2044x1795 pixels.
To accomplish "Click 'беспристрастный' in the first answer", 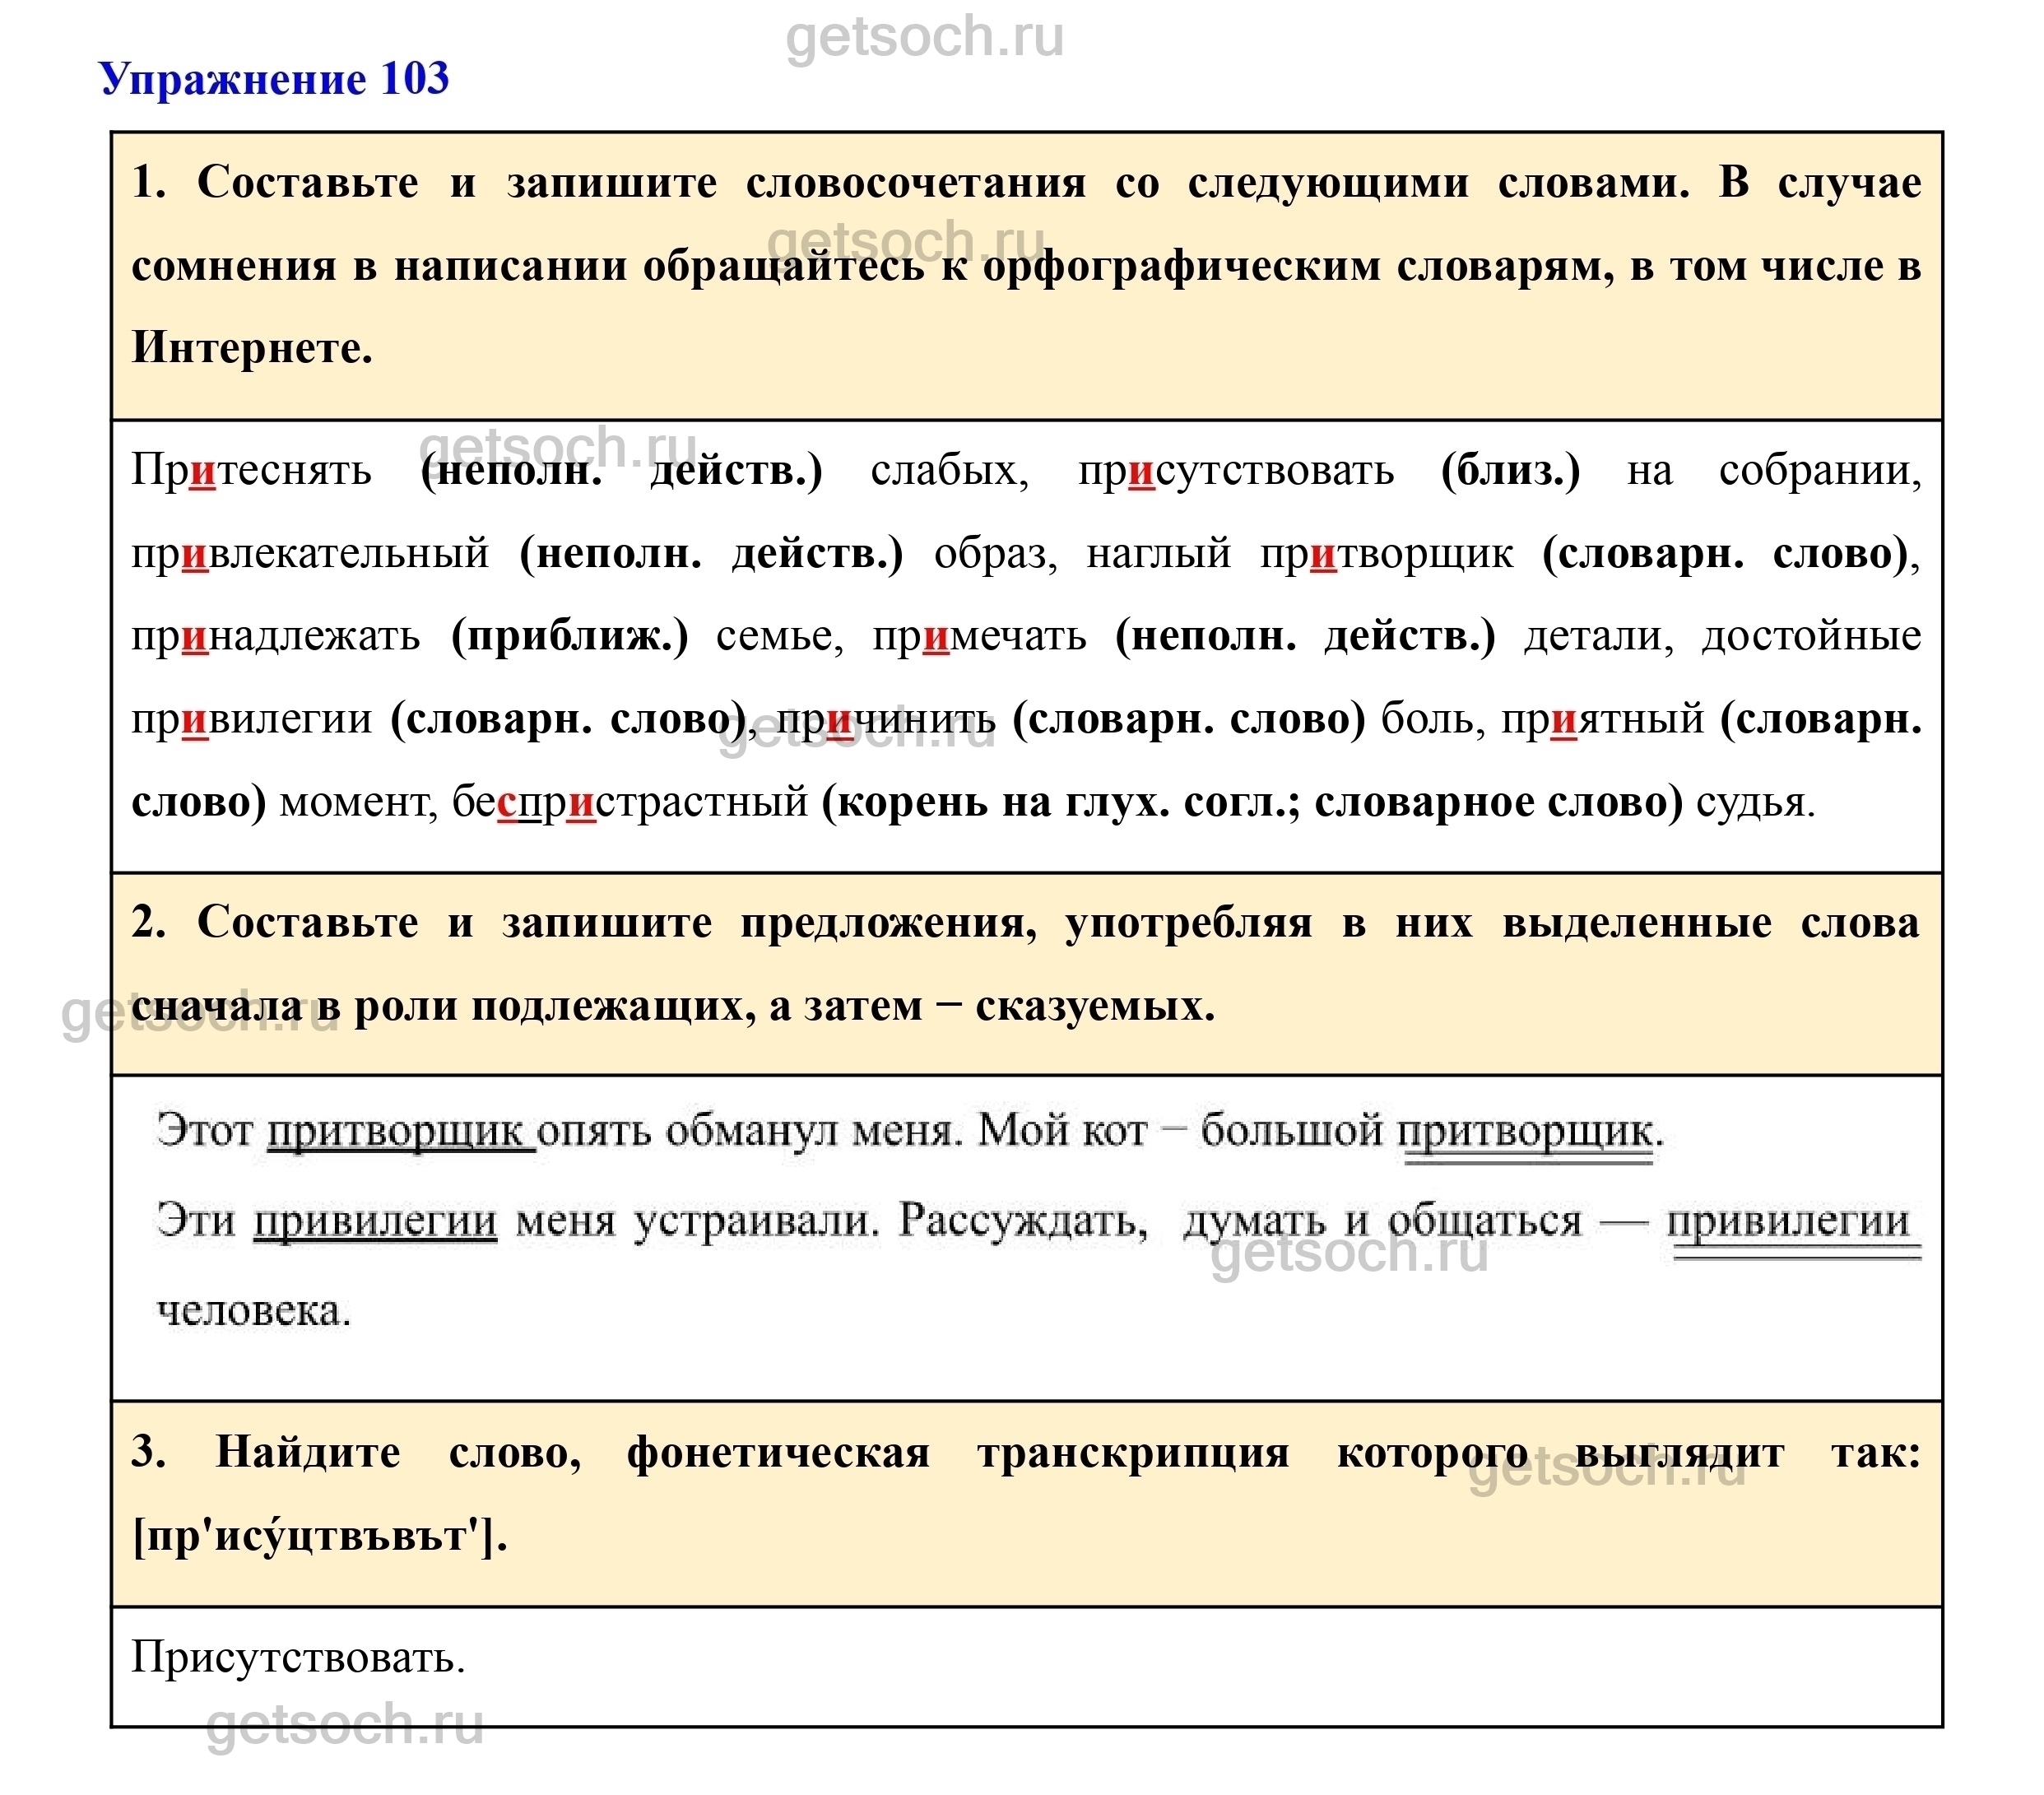I will coord(630,802).
